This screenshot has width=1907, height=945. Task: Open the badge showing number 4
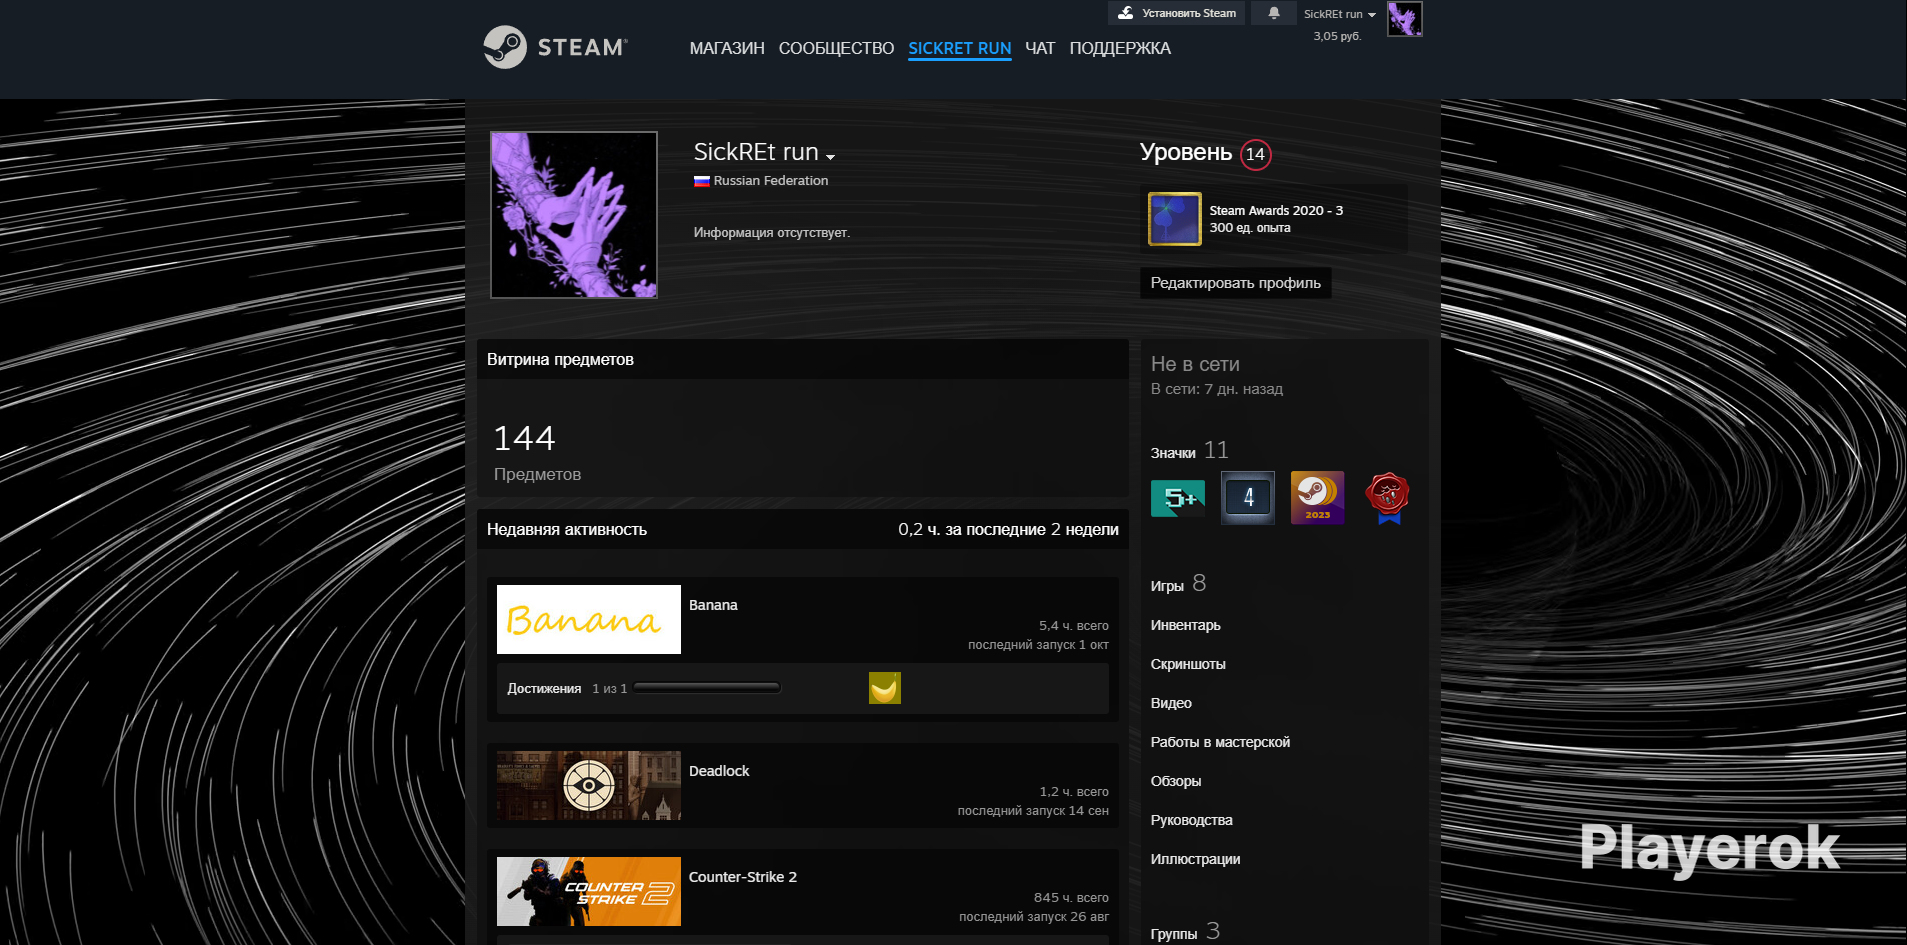1248,498
